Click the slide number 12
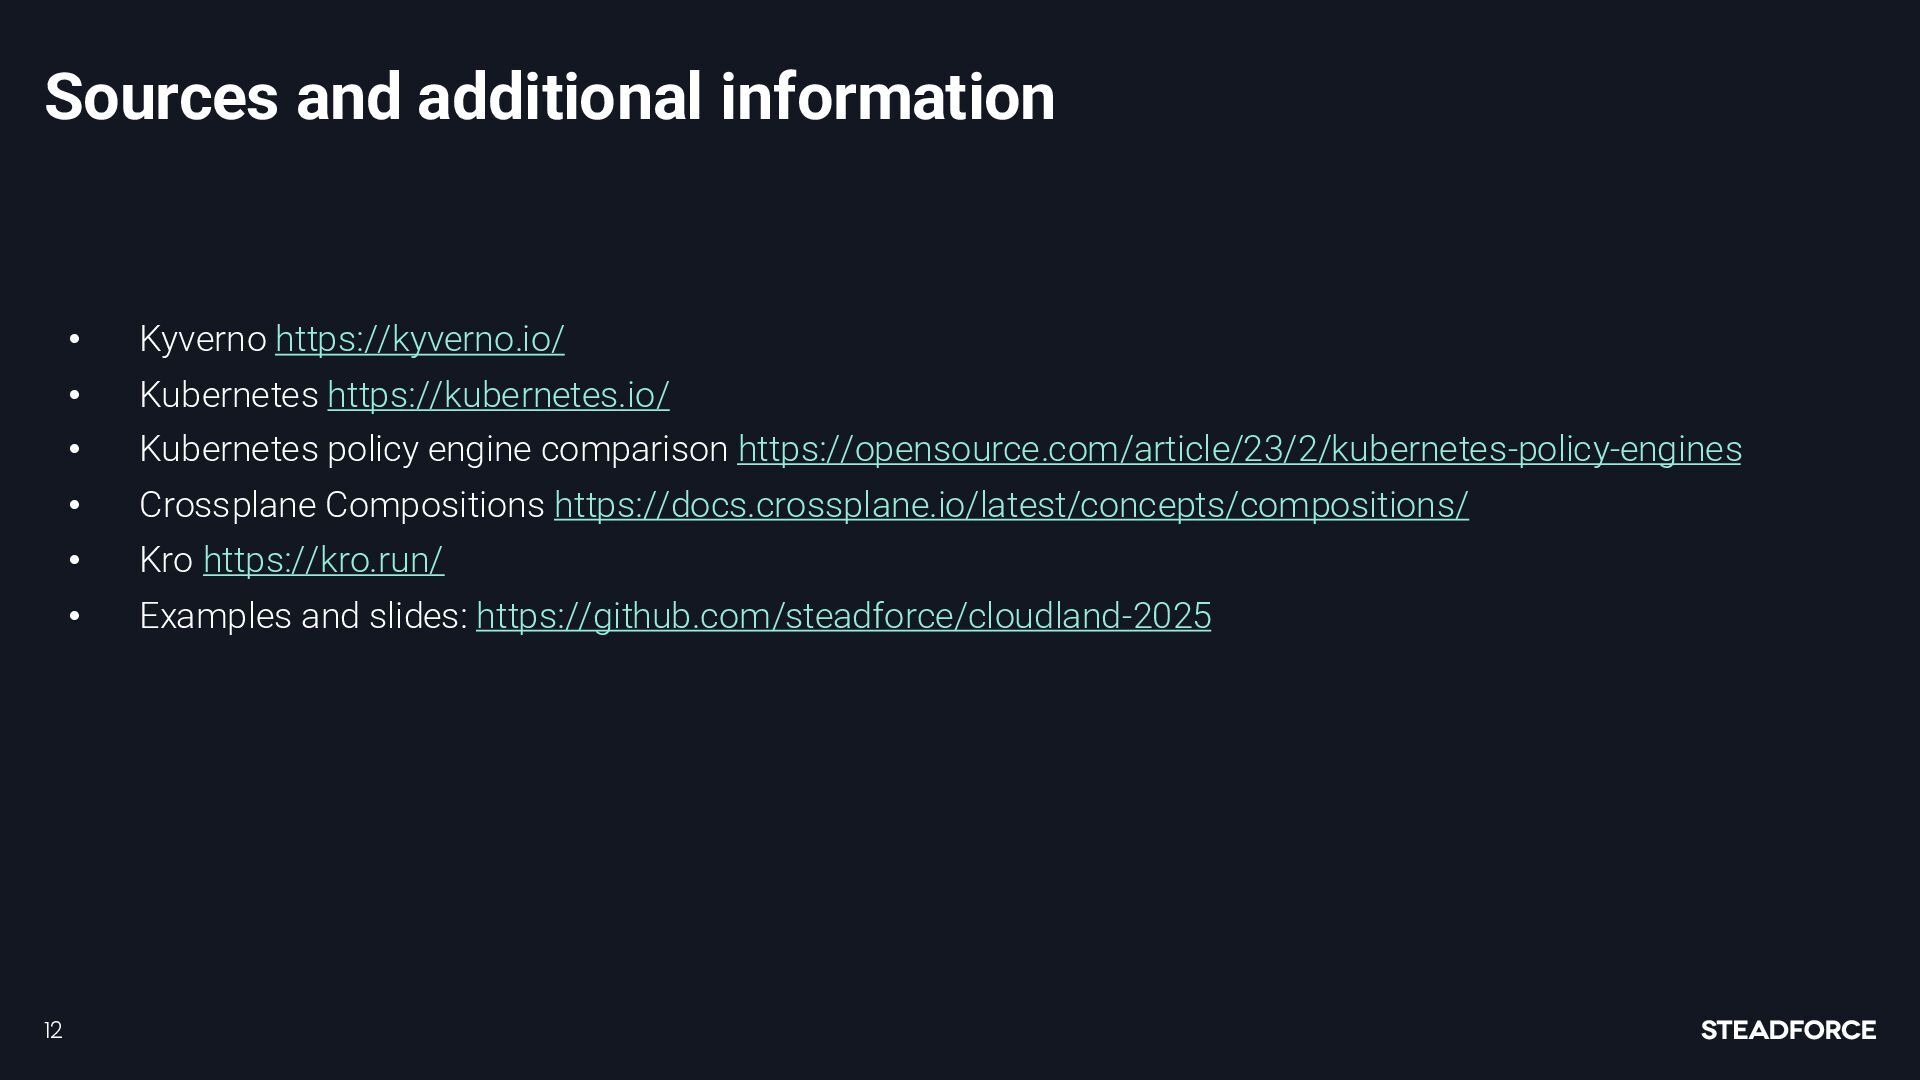Viewport: 1920px width, 1080px height. (x=53, y=1031)
